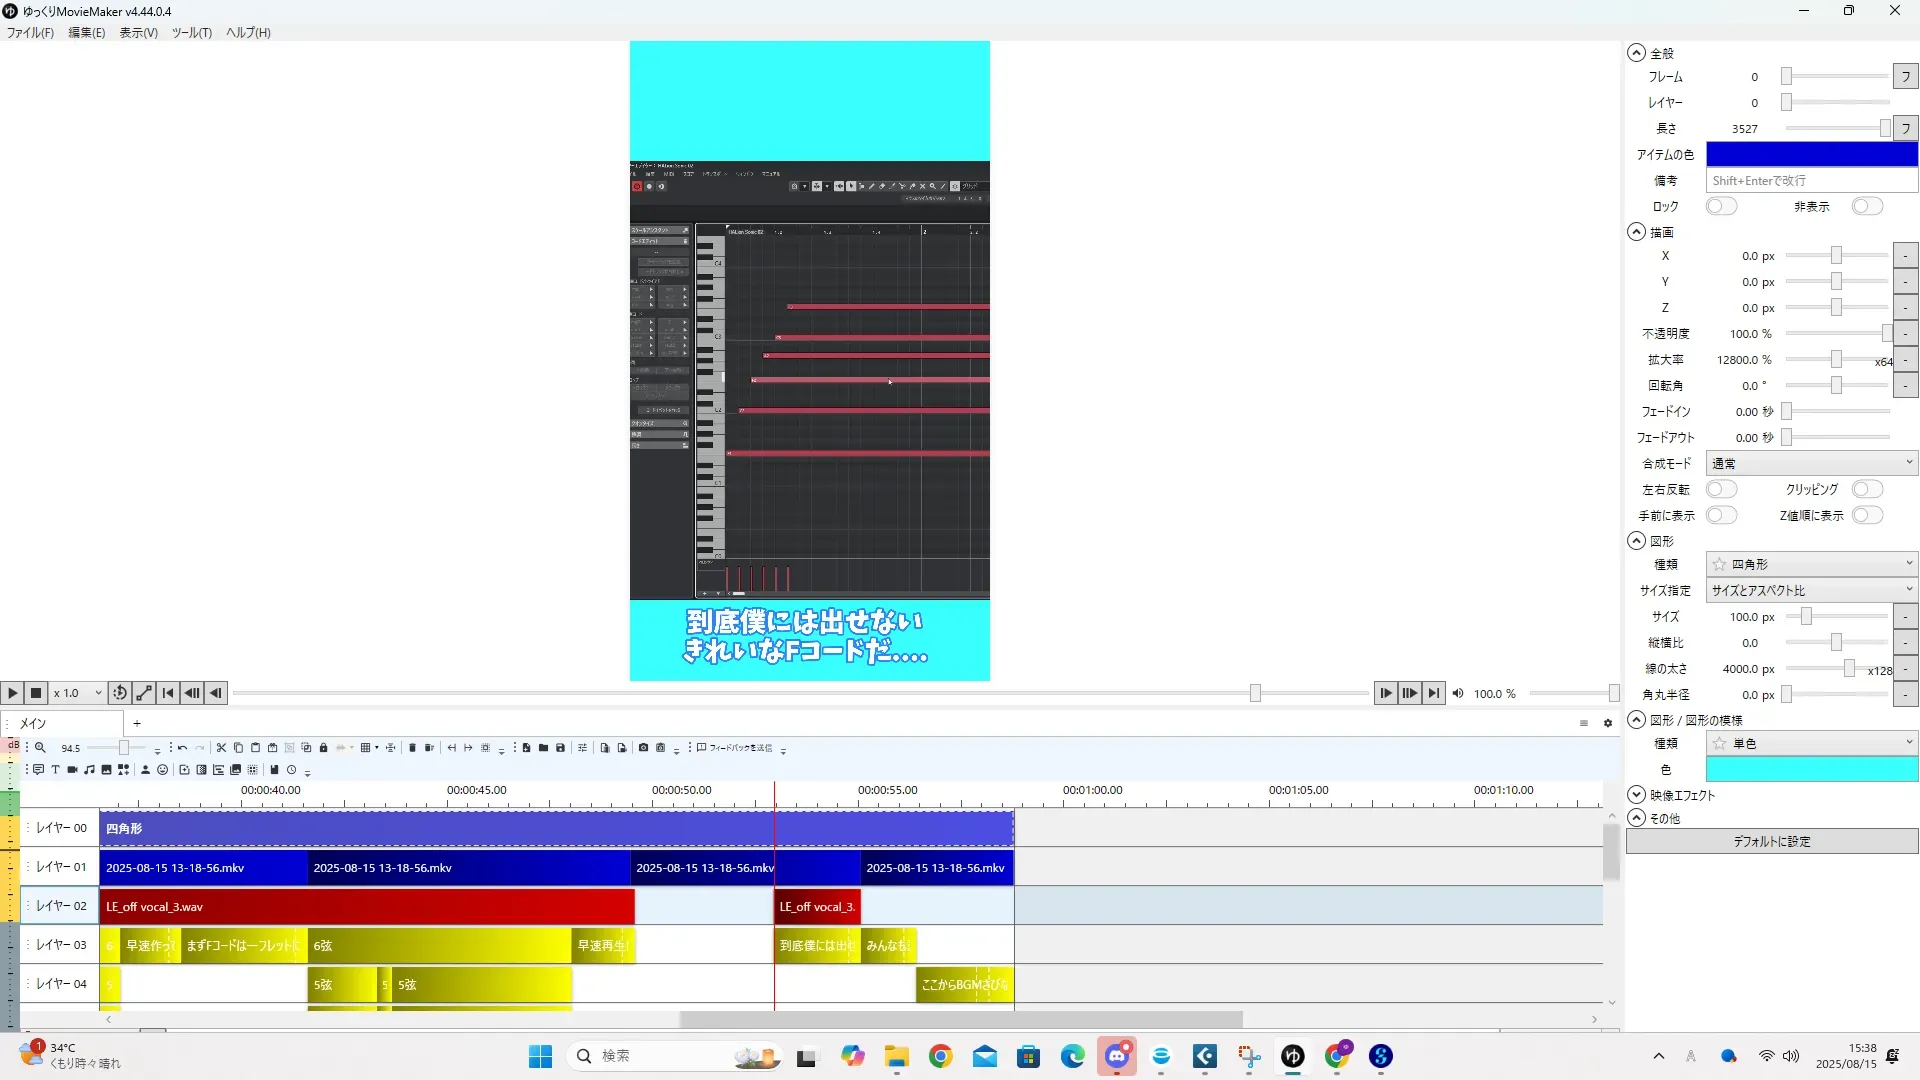Click the scissors cut icon in timeline toolbar
The width and height of the screenshot is (1920, 1080).
221,748
